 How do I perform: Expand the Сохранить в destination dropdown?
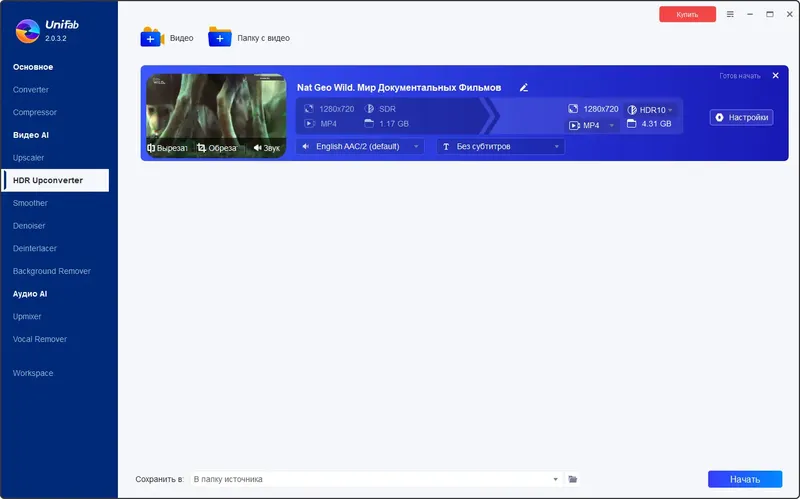555,479
